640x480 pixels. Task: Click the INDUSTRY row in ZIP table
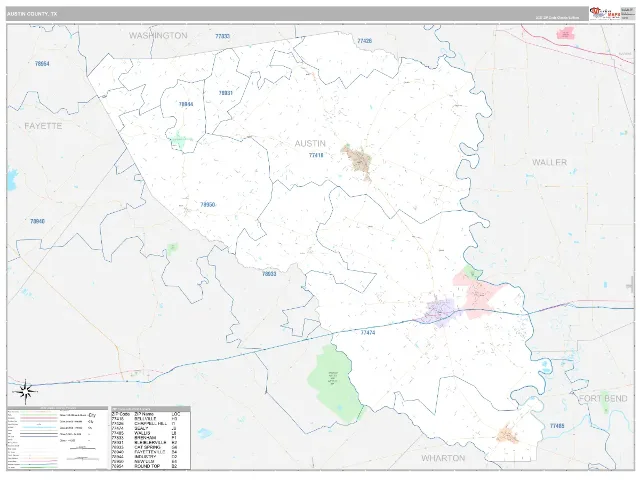pos(150,456)
